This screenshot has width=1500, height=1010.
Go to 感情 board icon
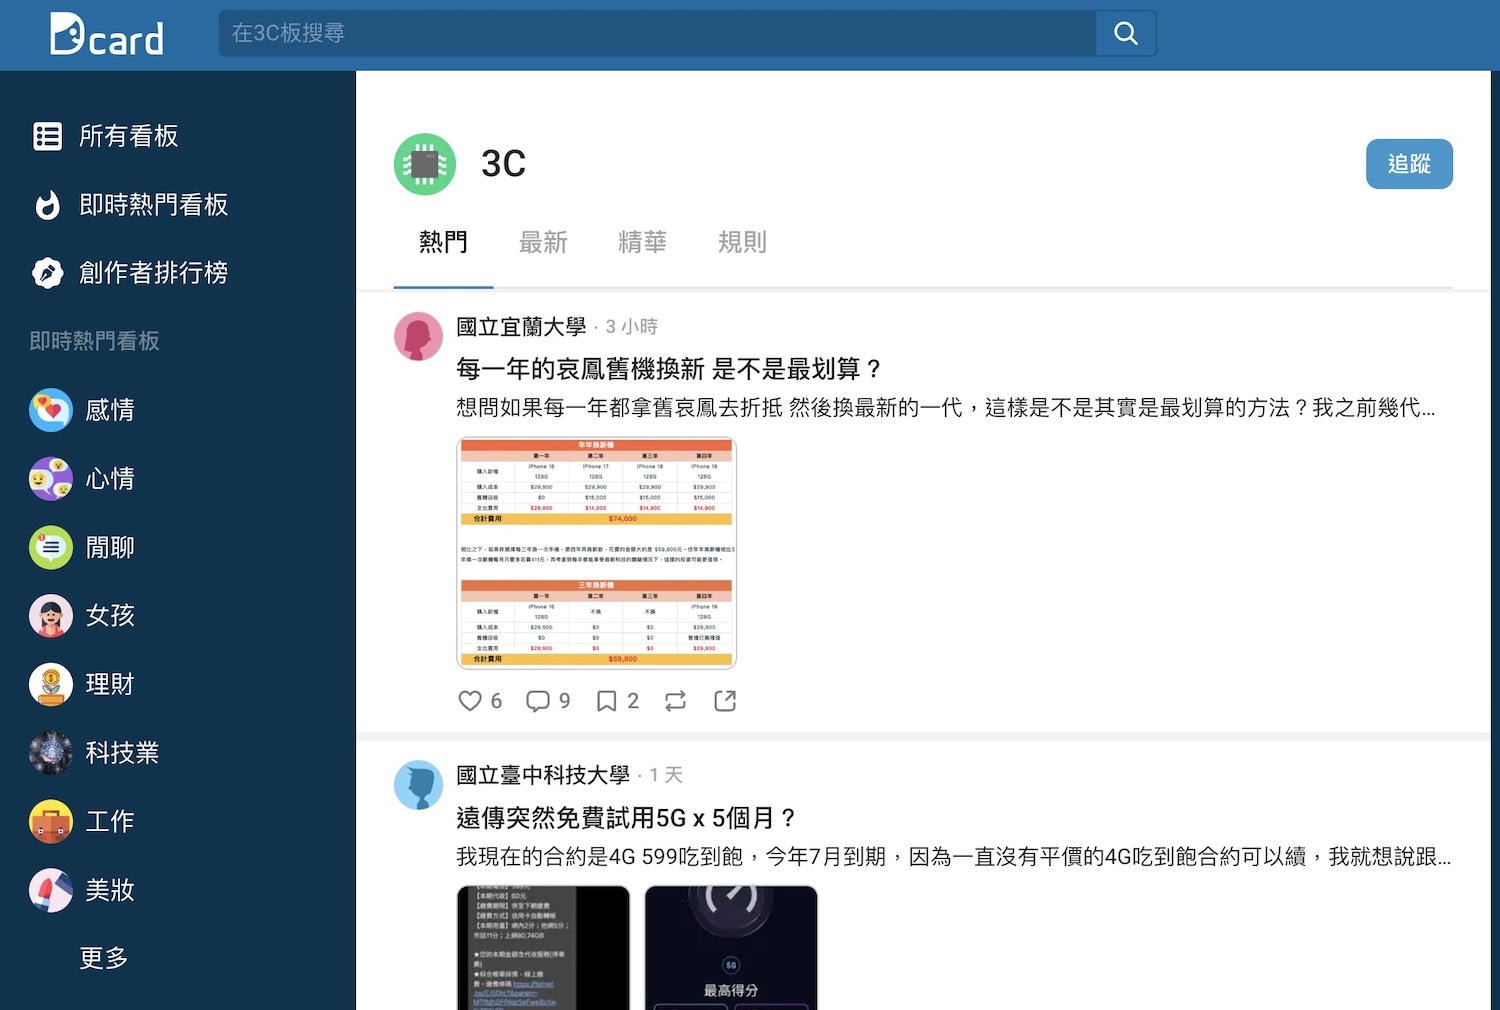pos(51,410)
